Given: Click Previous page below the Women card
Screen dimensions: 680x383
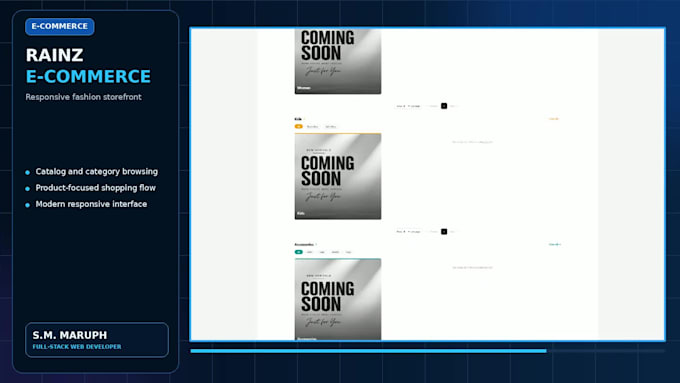Looking at the screenshot, I should coord(432,106).
